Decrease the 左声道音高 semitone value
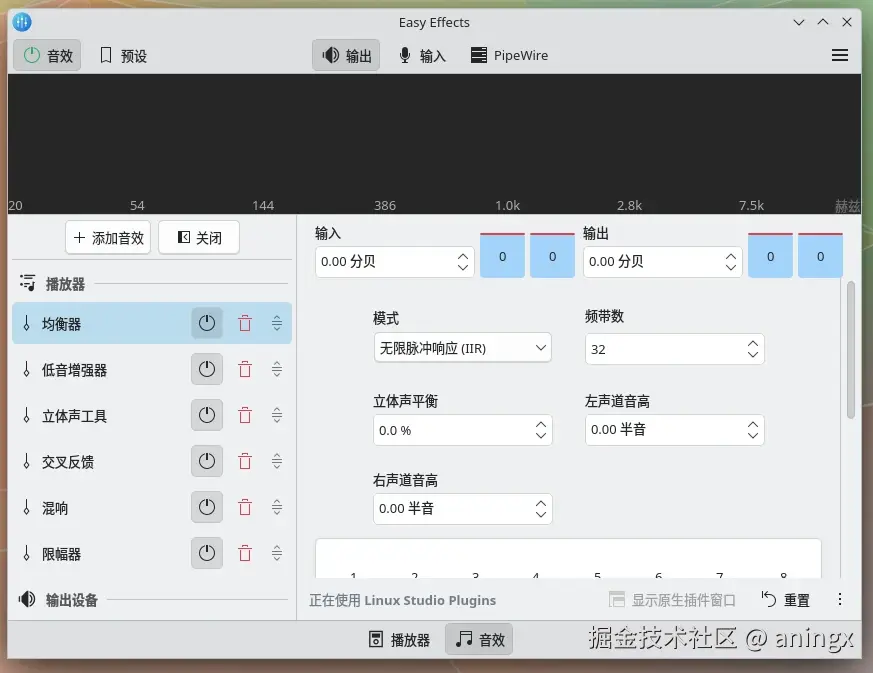 coord(753,435)
